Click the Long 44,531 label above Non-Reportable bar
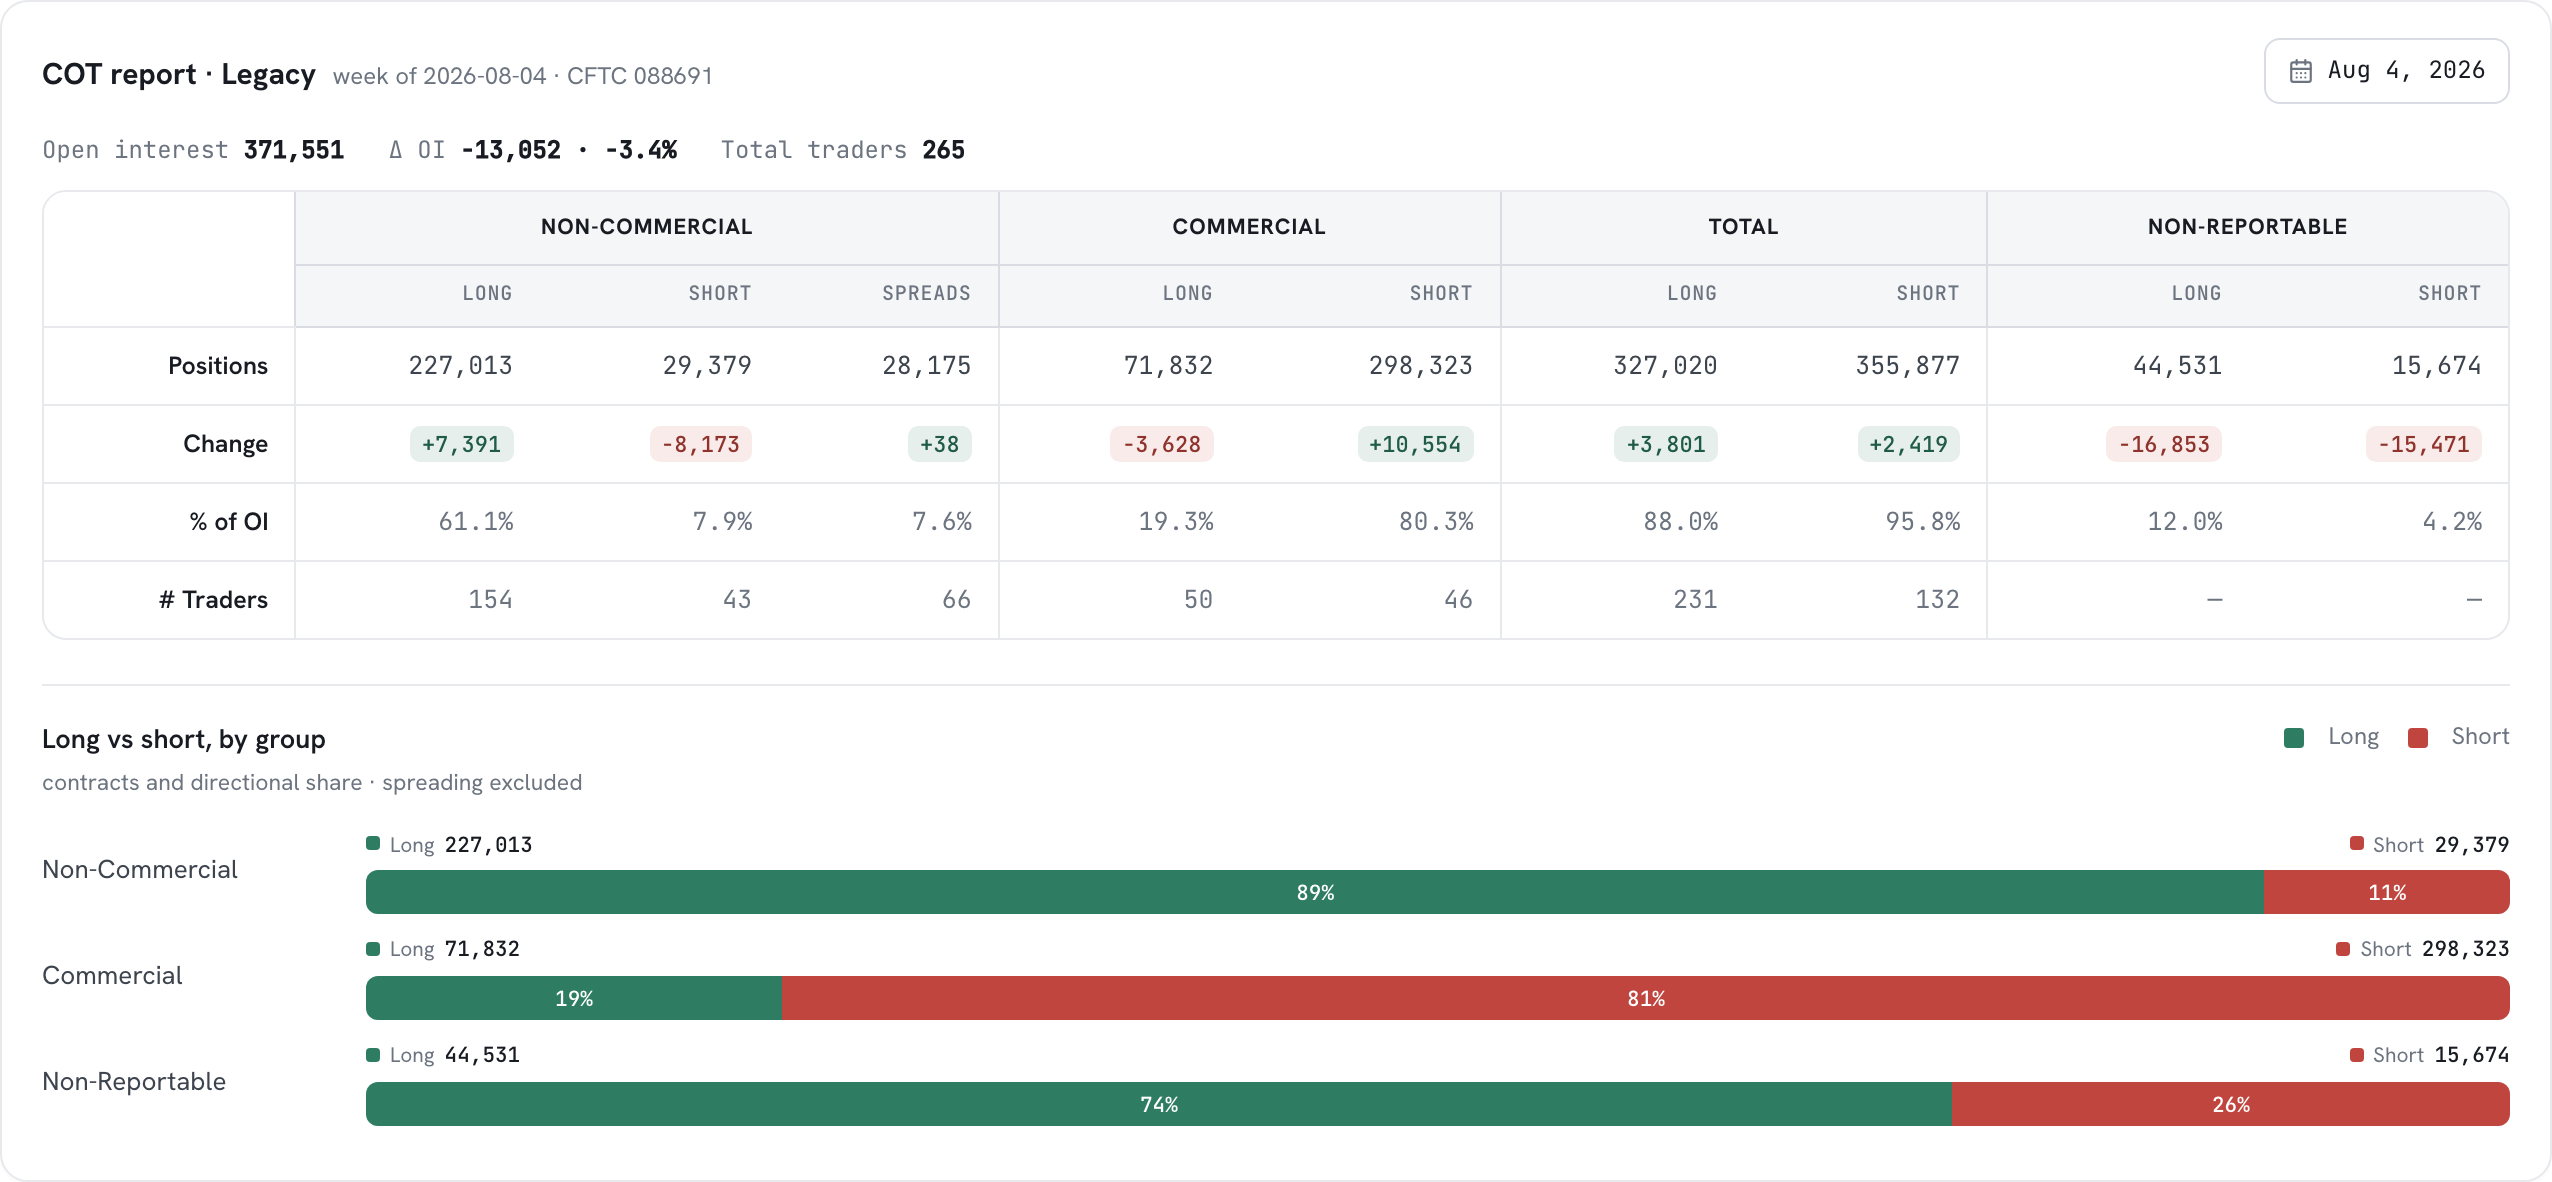Screen dimensions: 2552x1182 tap(443, 1055)
